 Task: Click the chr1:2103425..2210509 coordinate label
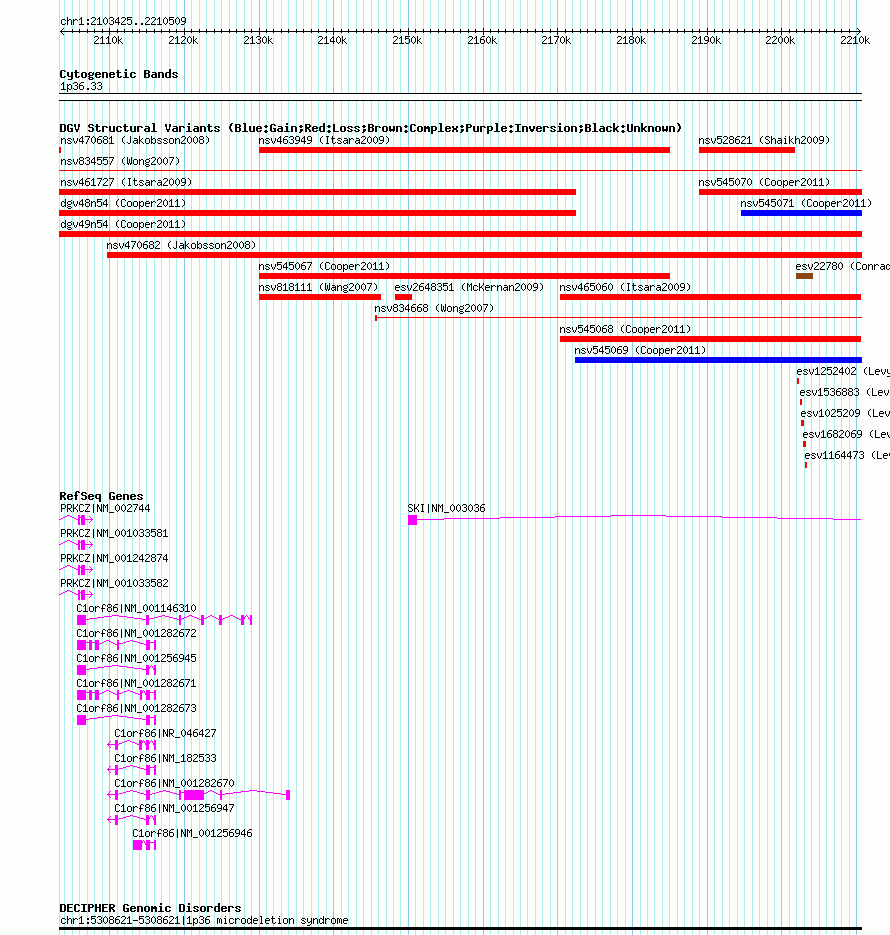pyautogui.click(x=123, y=21)
